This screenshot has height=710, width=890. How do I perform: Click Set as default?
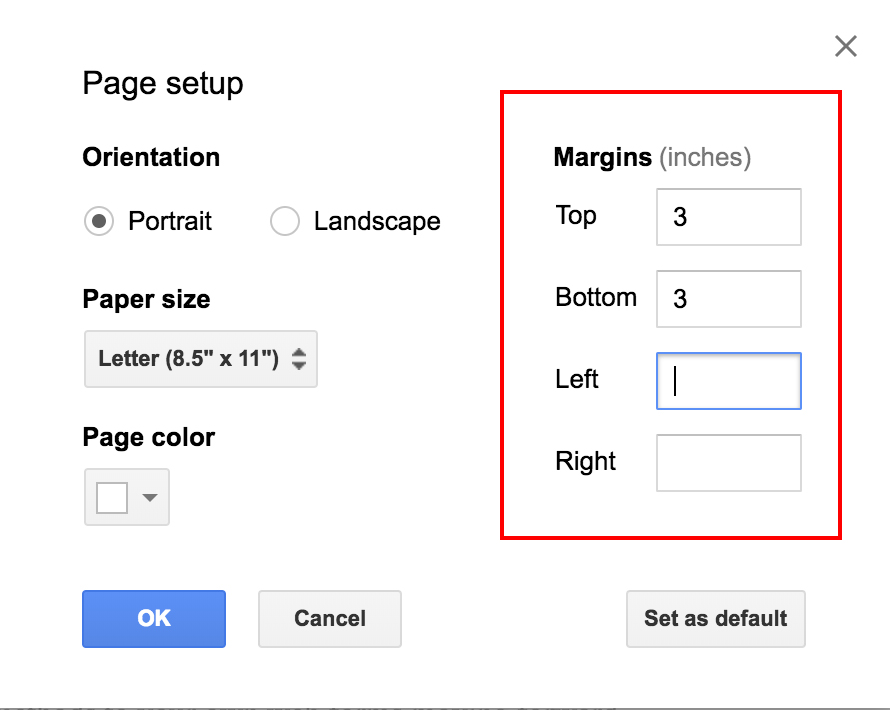tap(715, 619)
